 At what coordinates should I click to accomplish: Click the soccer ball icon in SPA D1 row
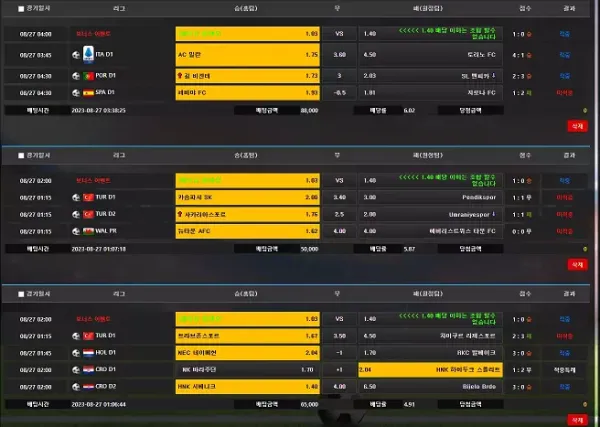tap(76, 93)
